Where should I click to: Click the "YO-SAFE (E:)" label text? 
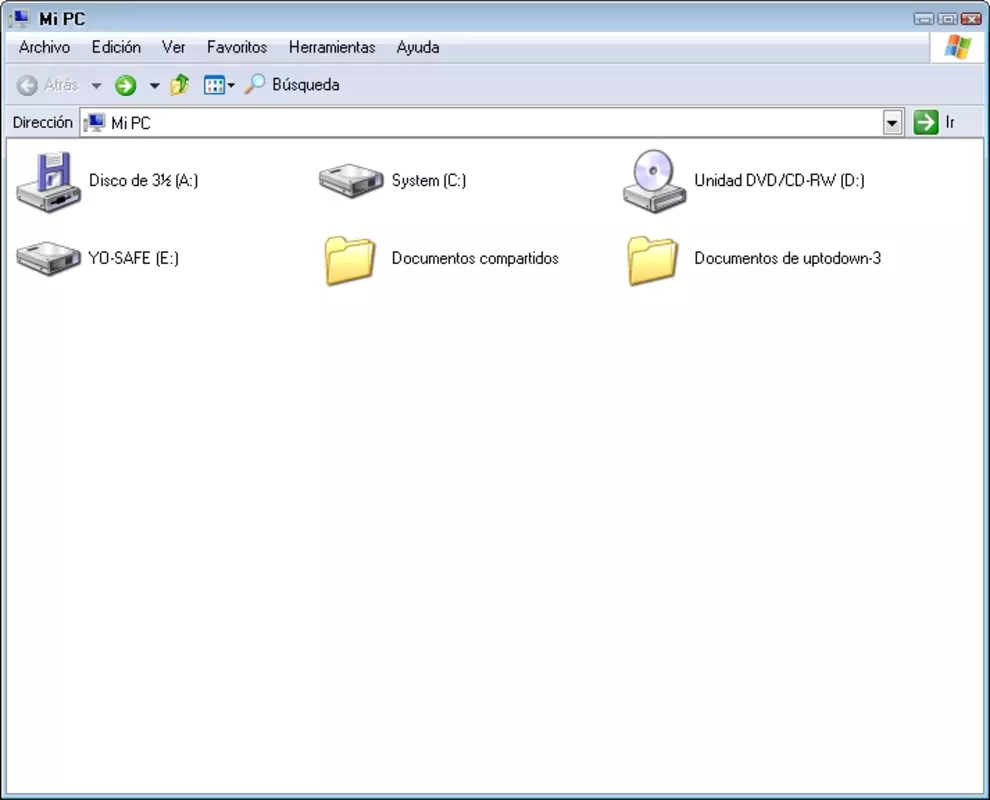coord(133,258)
